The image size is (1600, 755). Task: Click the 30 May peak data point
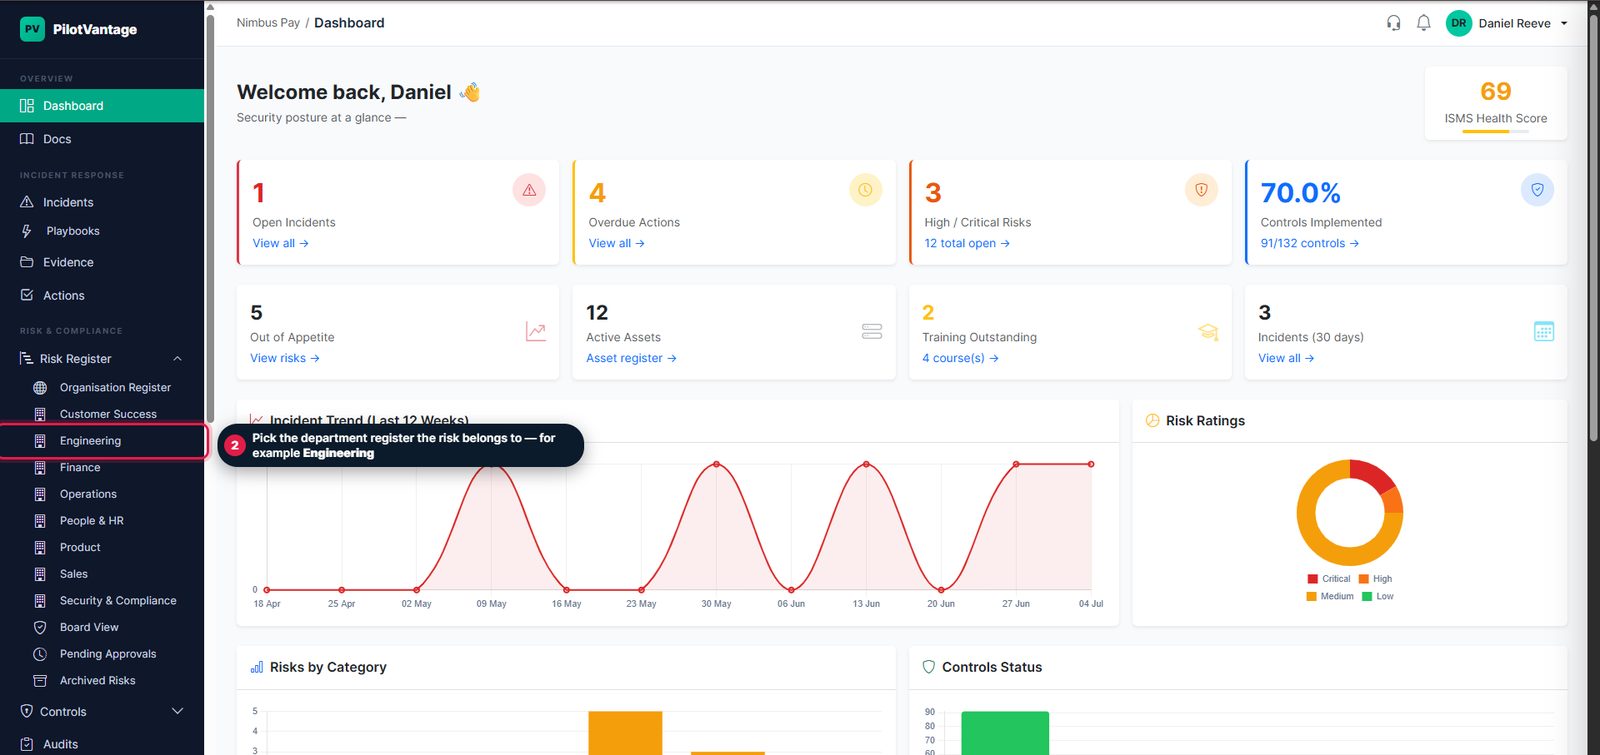716,464
